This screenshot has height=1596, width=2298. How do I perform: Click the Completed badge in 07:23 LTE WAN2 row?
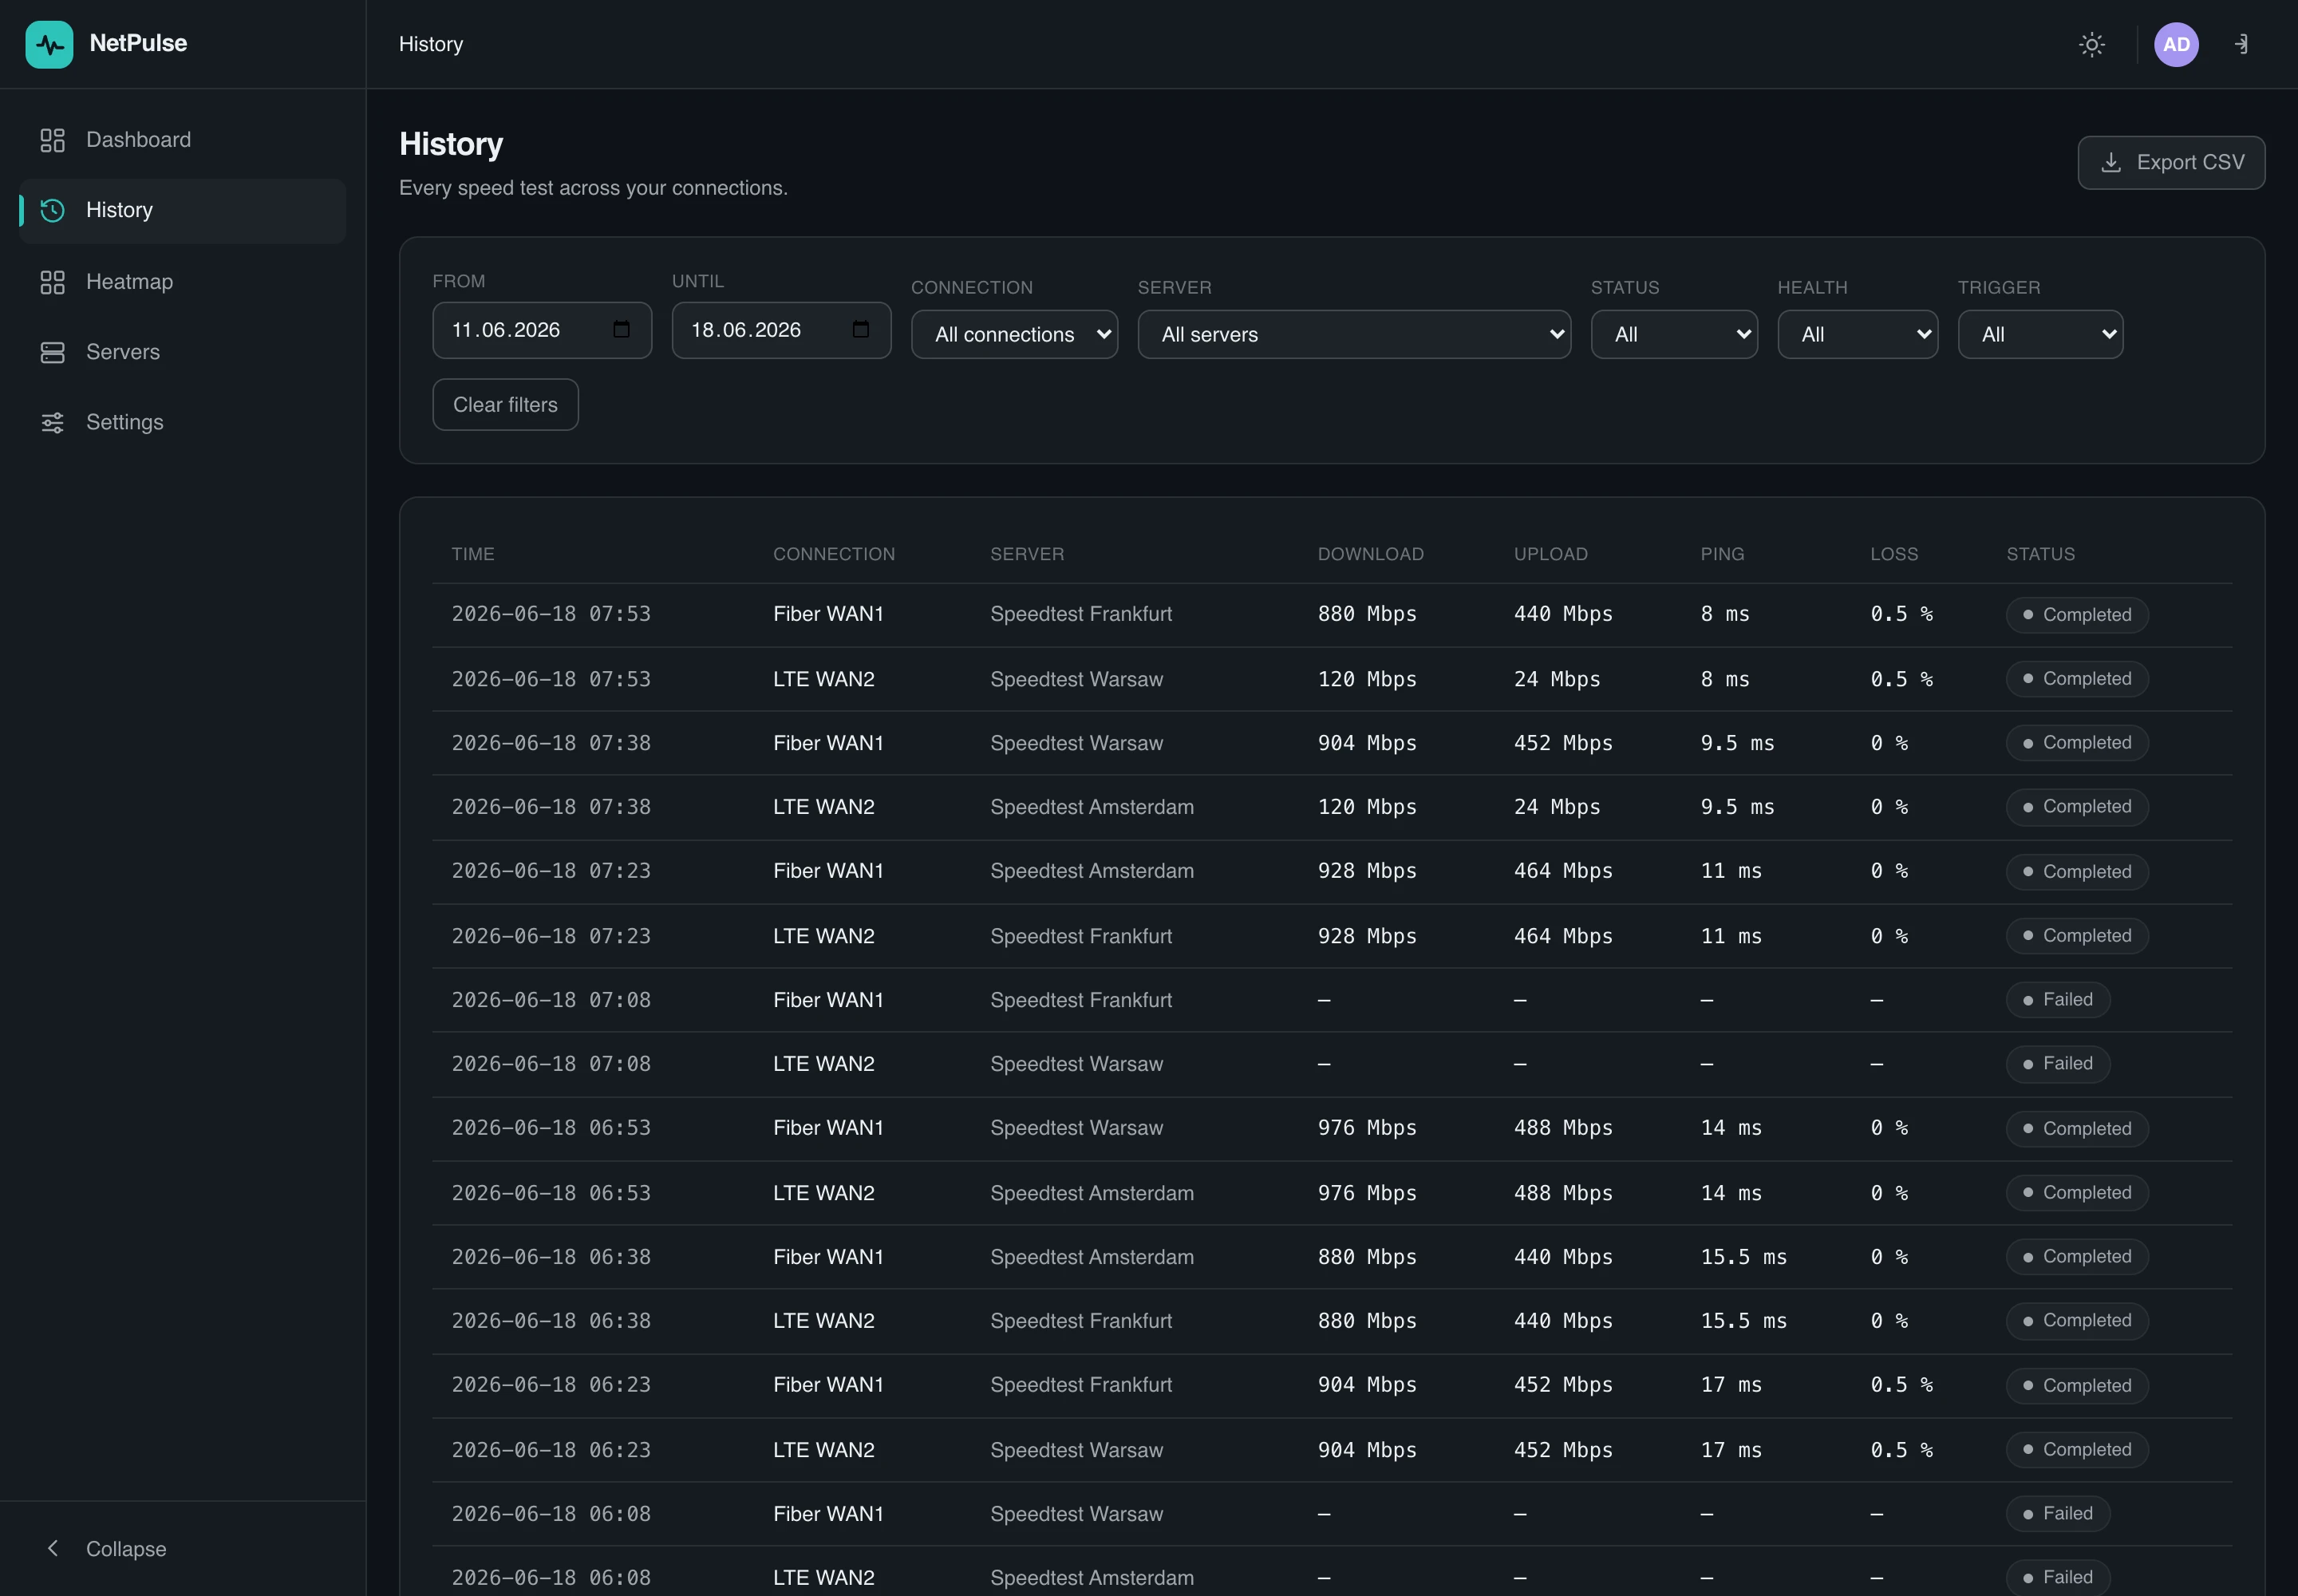(x=2077, y=936)
